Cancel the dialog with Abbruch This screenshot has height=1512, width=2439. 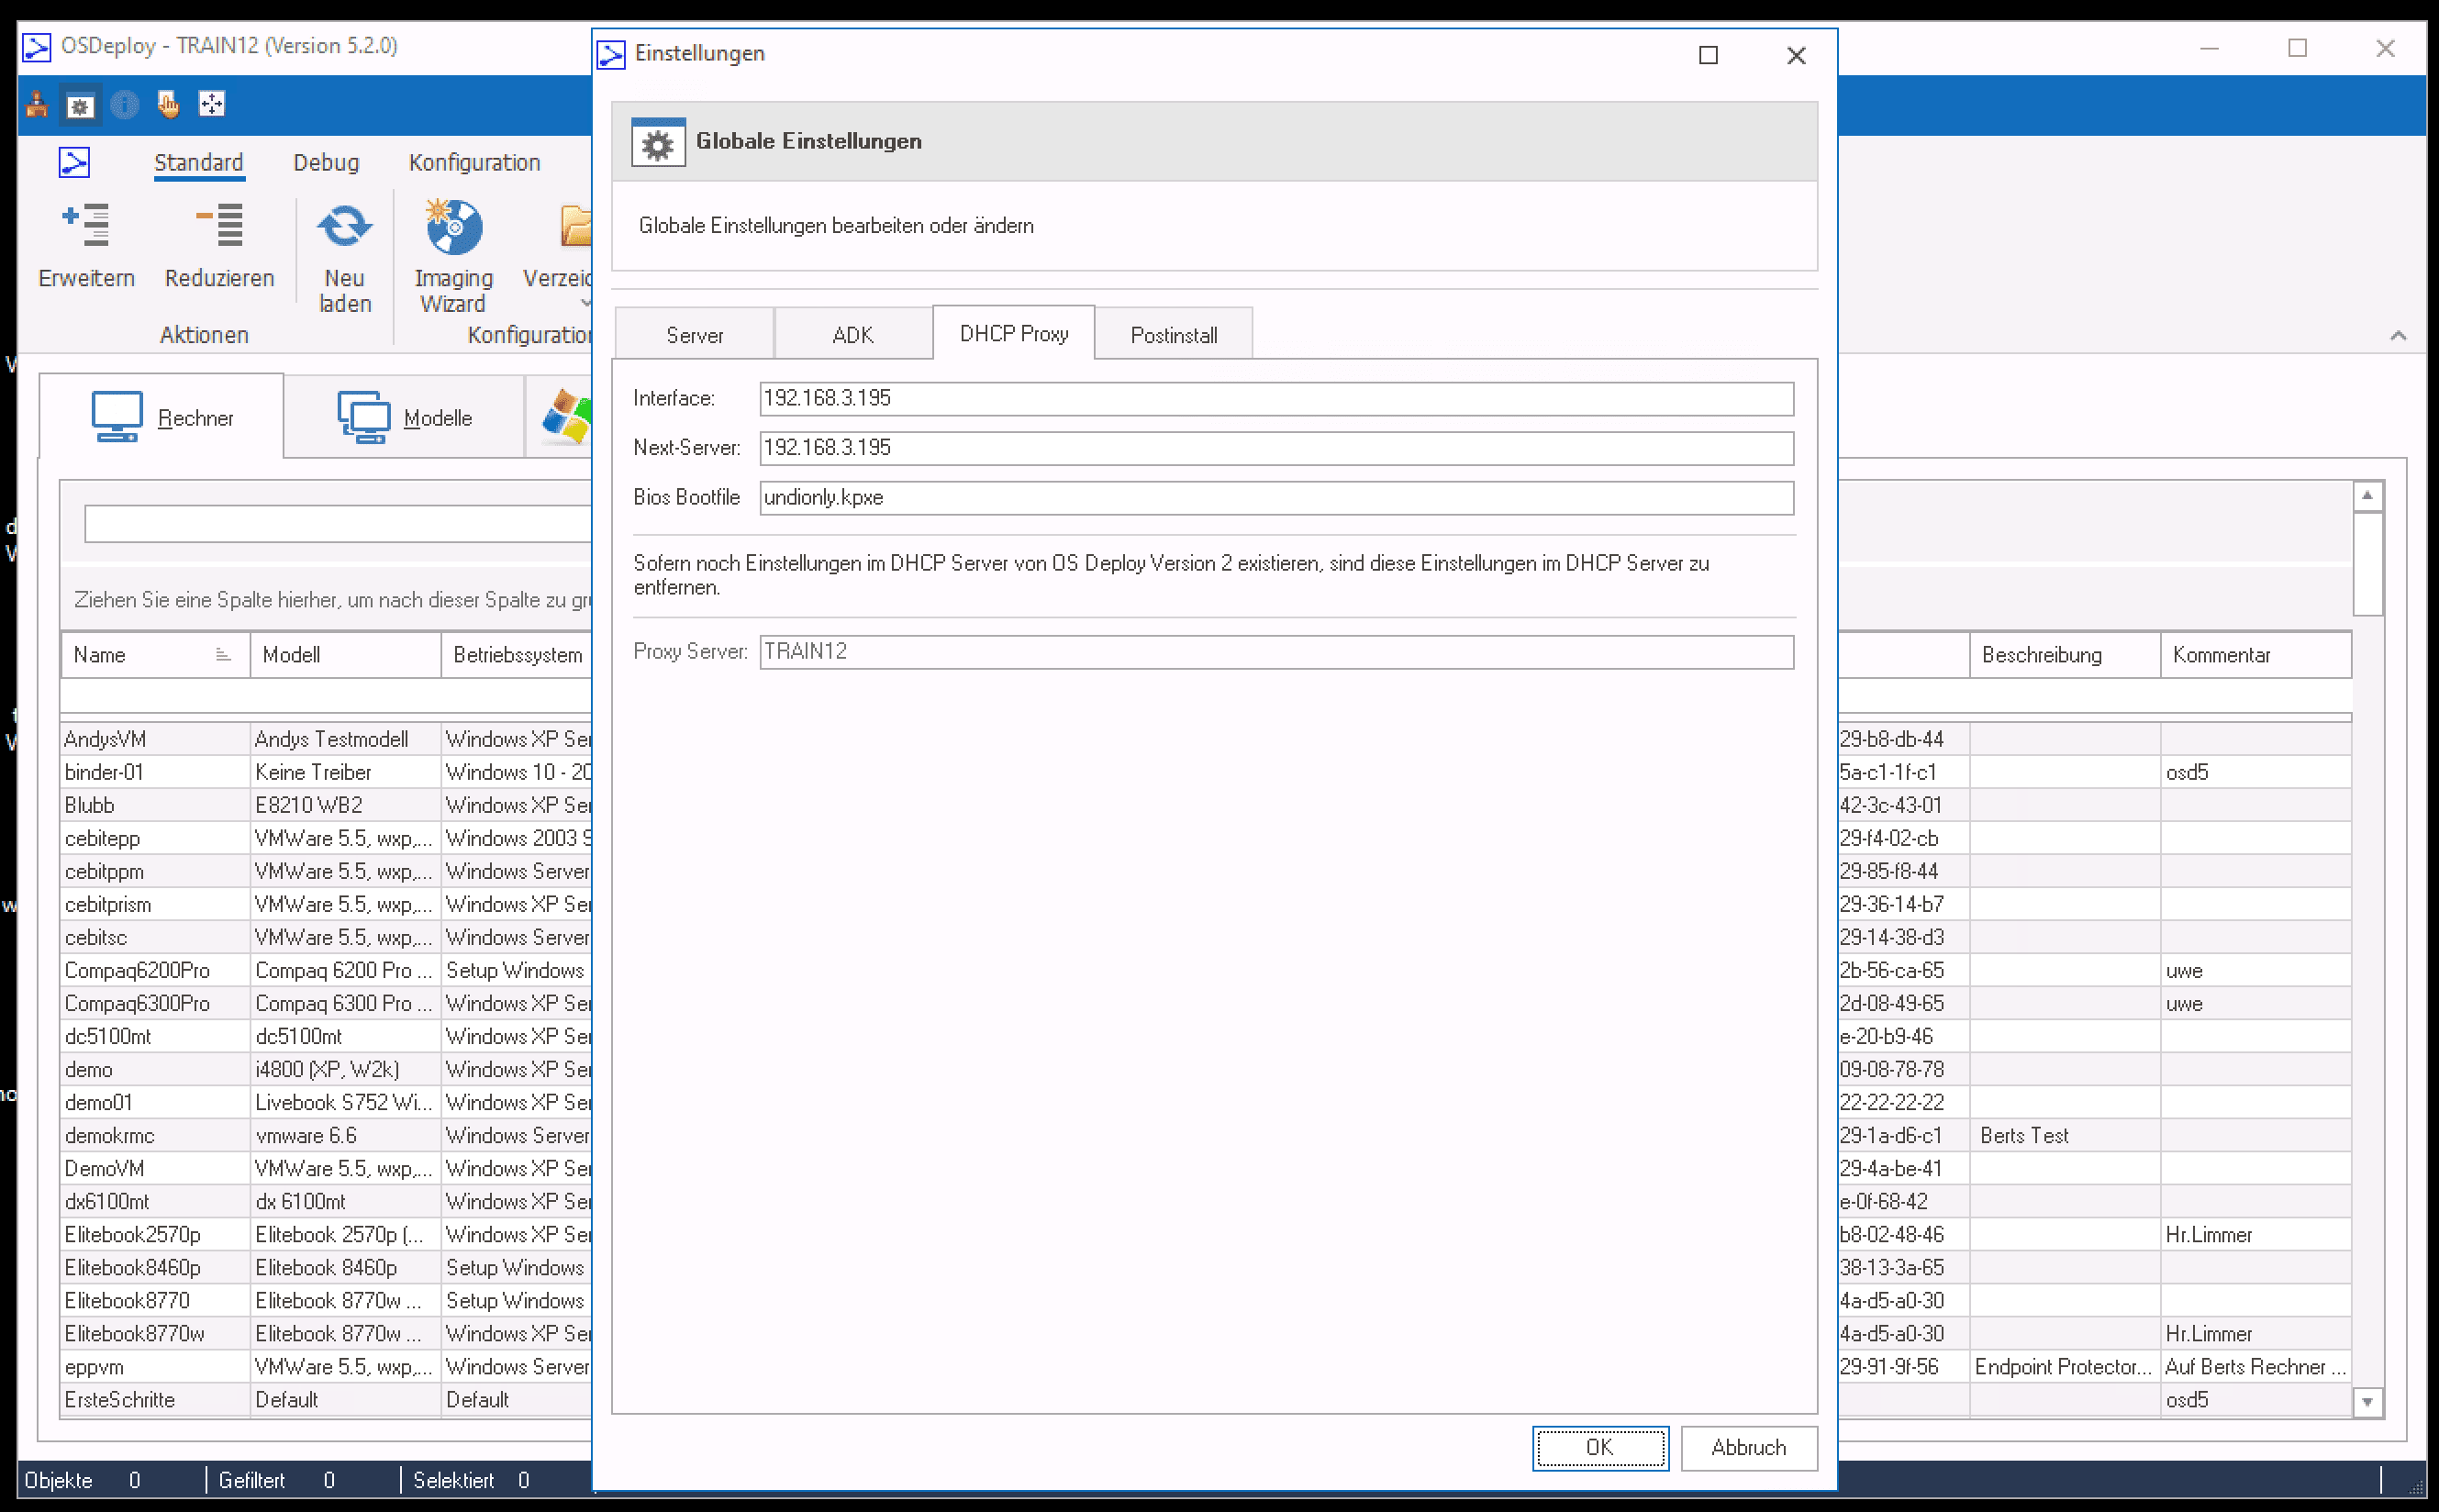[x=1748, y=1447]
